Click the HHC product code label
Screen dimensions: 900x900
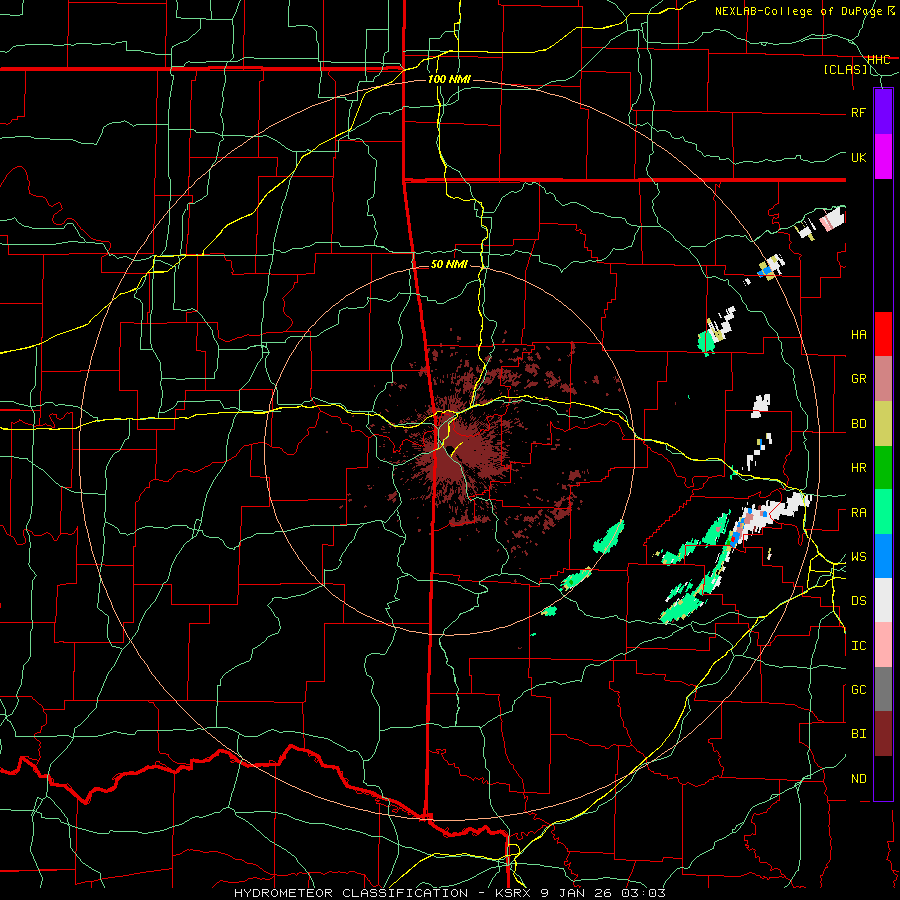pos(878,60)
